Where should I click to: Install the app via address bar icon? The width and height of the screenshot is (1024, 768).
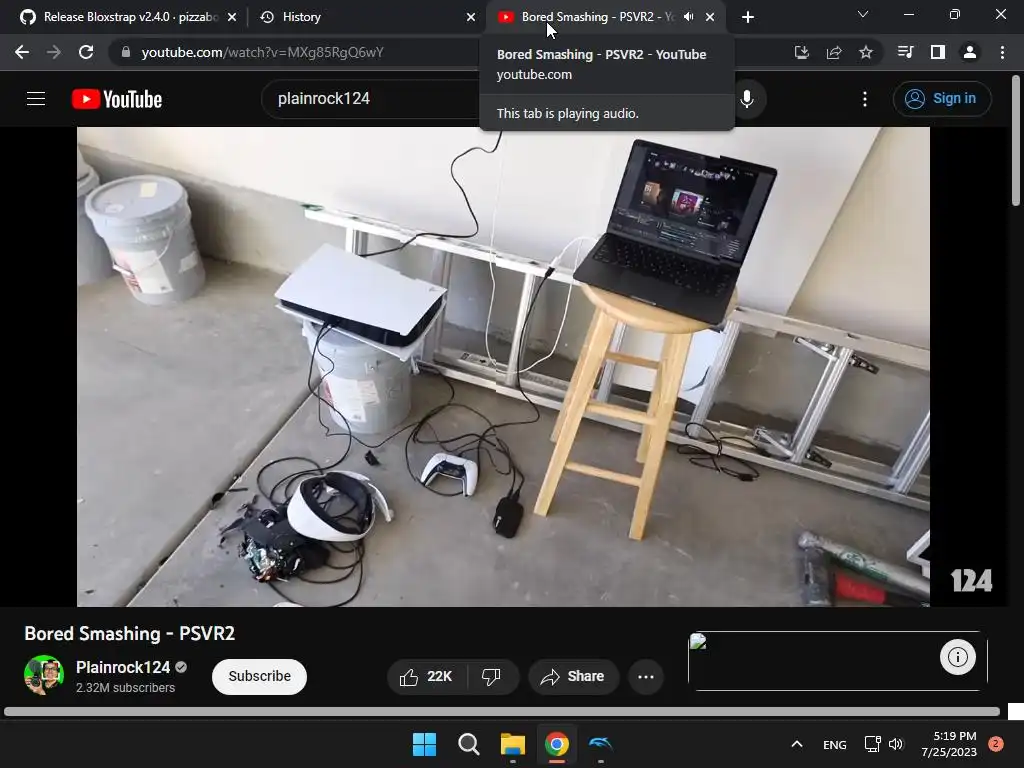click(x=801, y=52)
